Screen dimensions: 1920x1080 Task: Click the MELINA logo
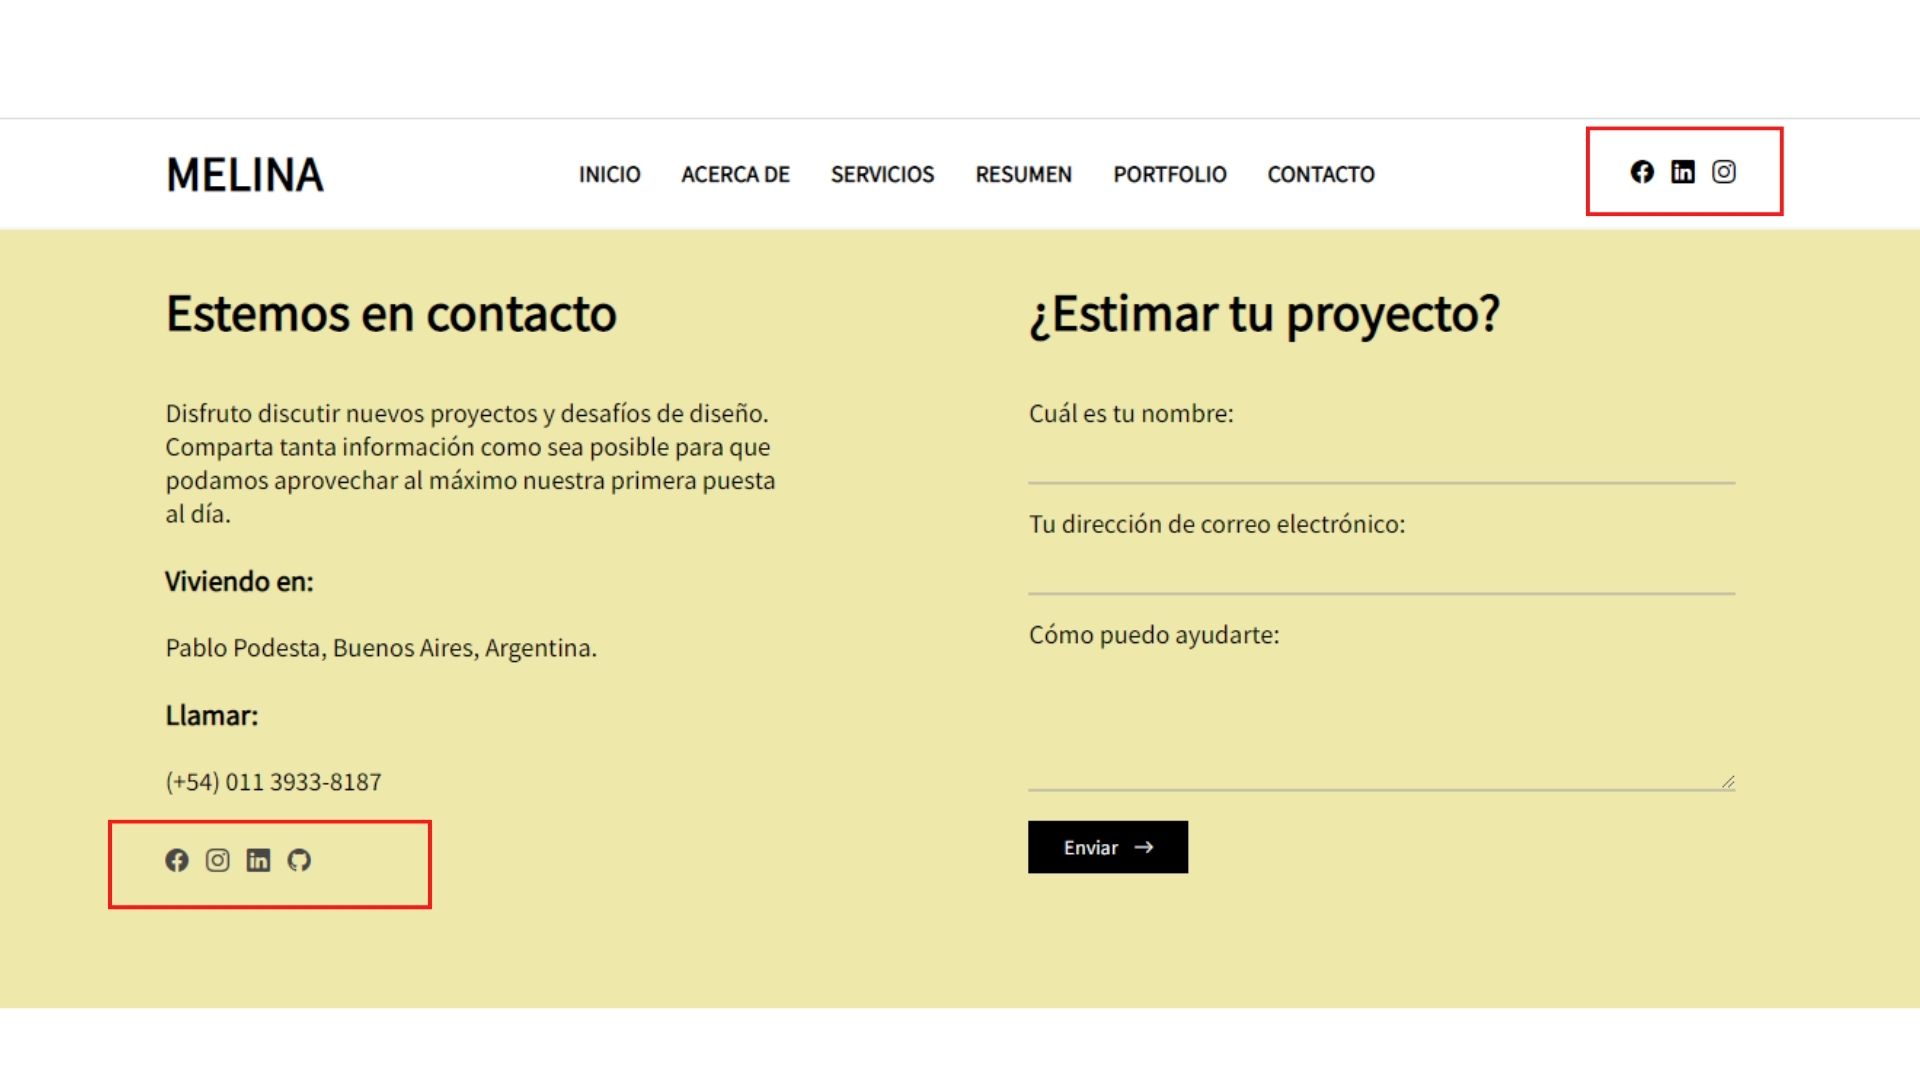(x=244, y=175)
